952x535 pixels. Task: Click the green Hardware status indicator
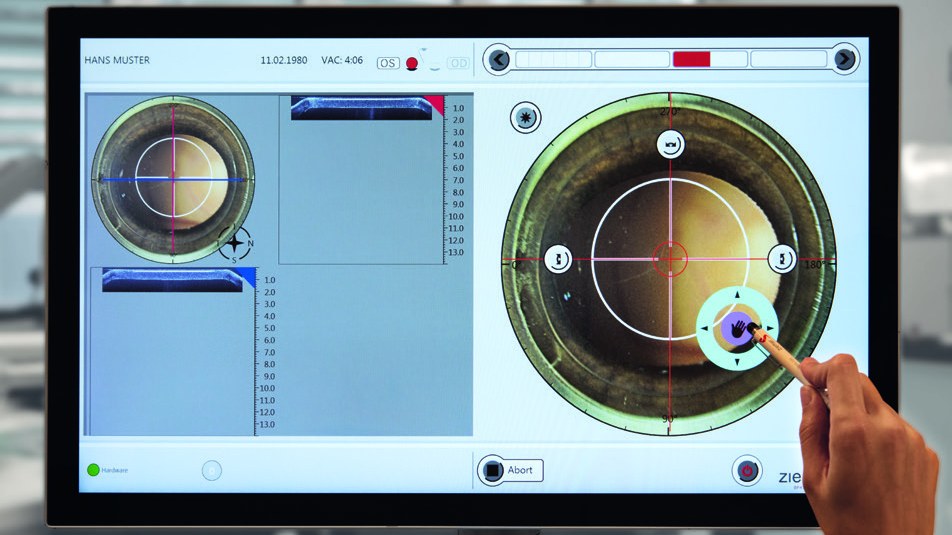[x=93, y=470]
